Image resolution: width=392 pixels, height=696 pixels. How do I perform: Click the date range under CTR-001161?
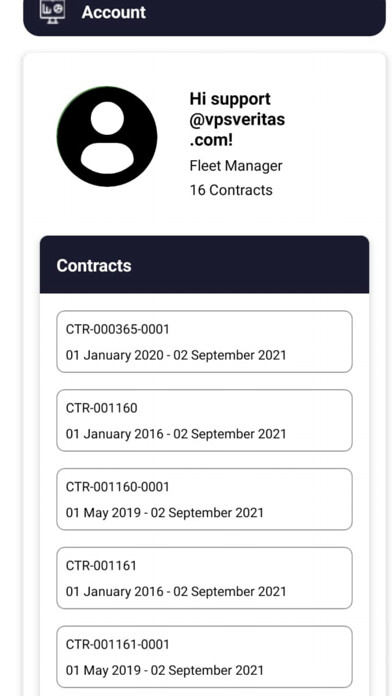coord(176,592)
